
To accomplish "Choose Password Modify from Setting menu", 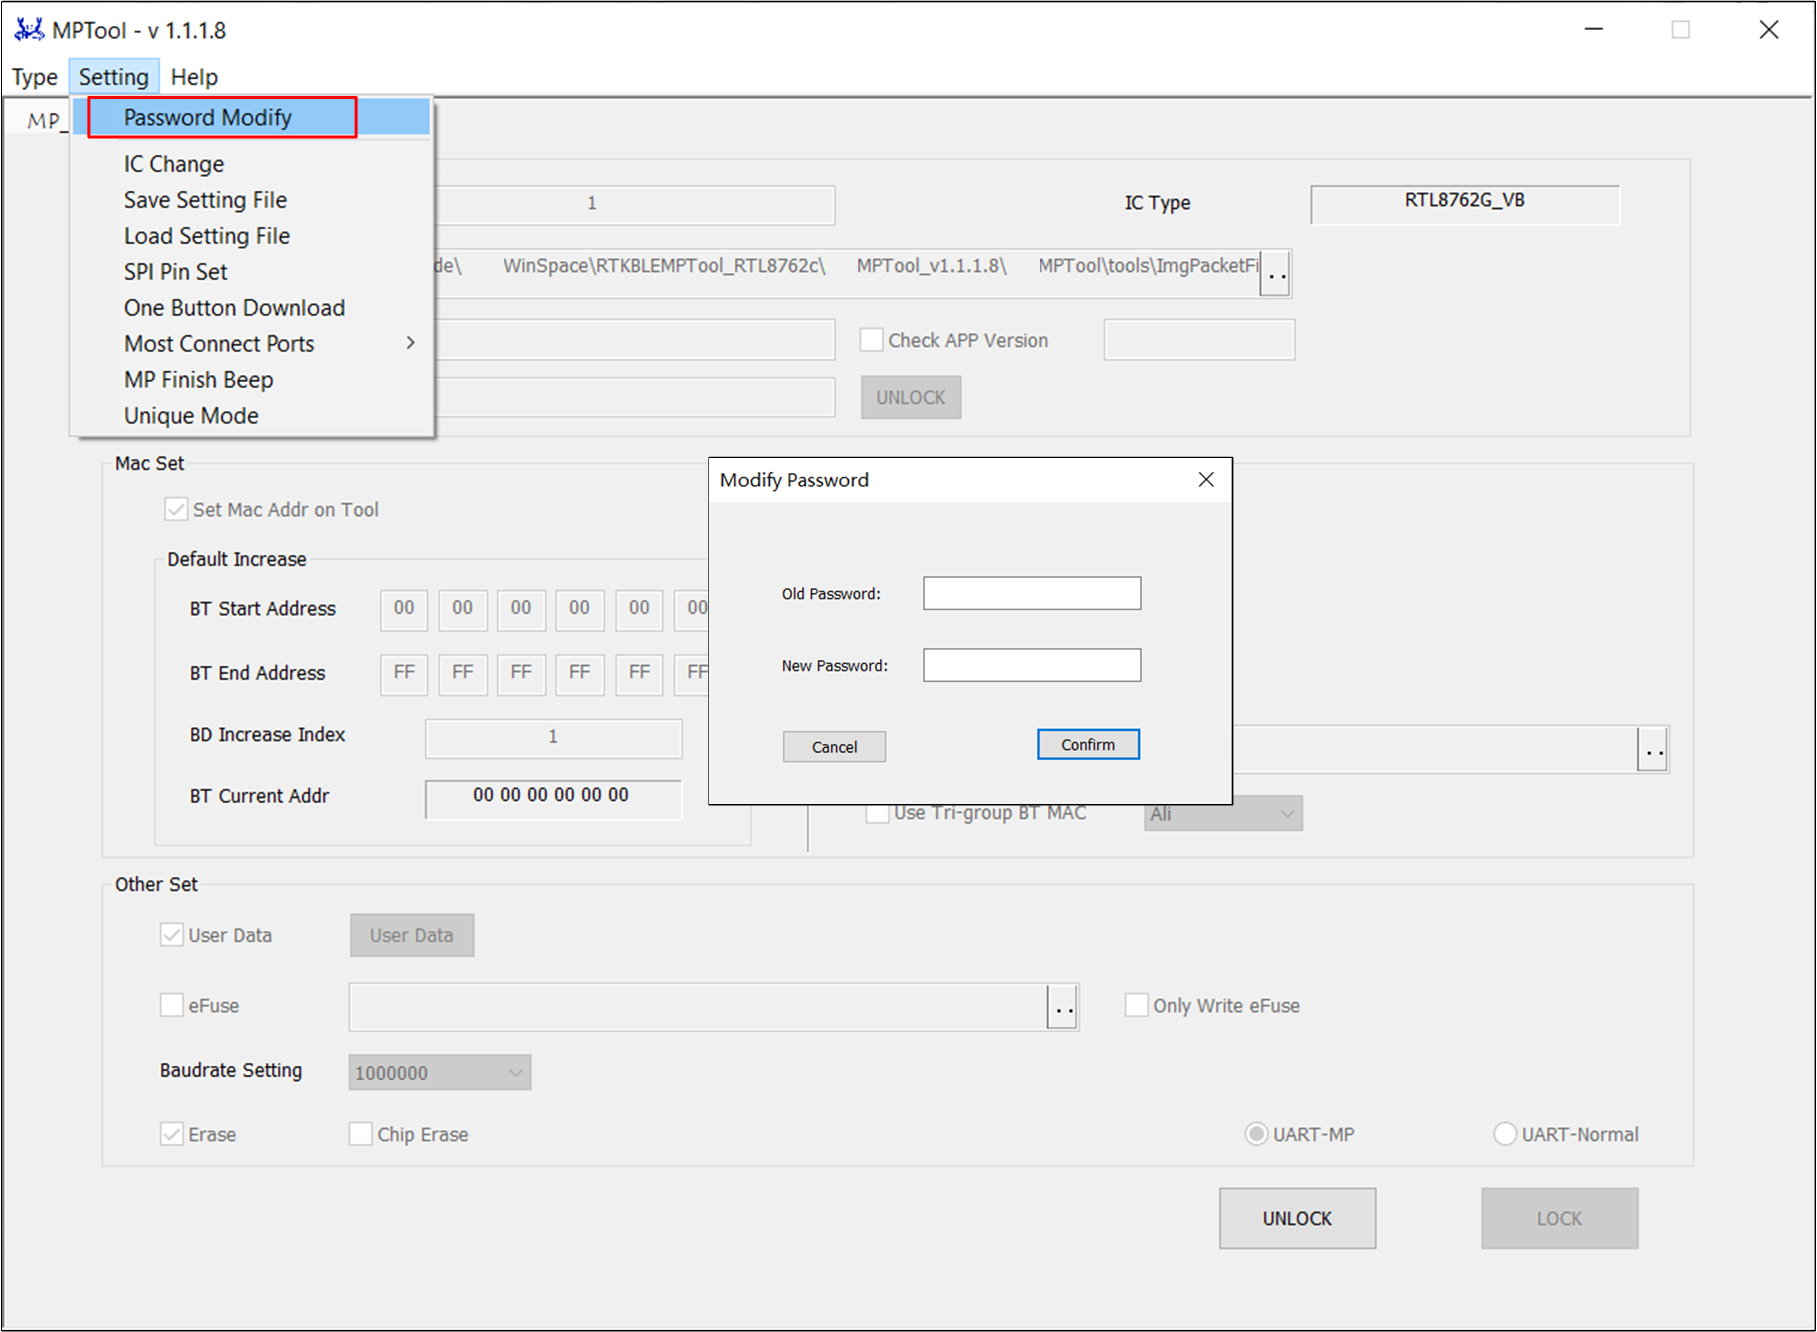I will [208, 118].
